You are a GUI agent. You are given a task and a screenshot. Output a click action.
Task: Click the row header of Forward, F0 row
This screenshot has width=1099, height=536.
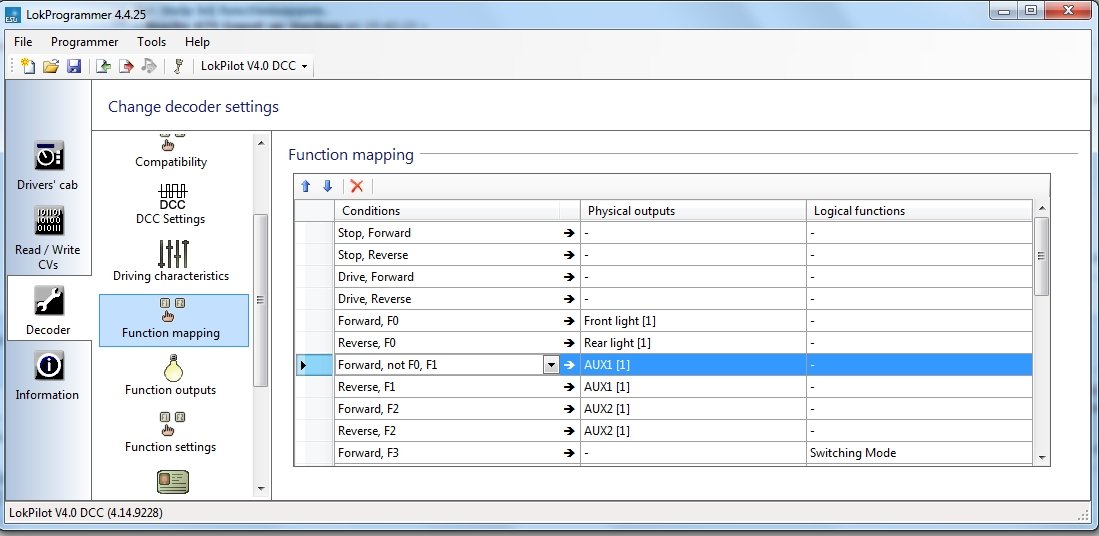(x=314, y=321)
